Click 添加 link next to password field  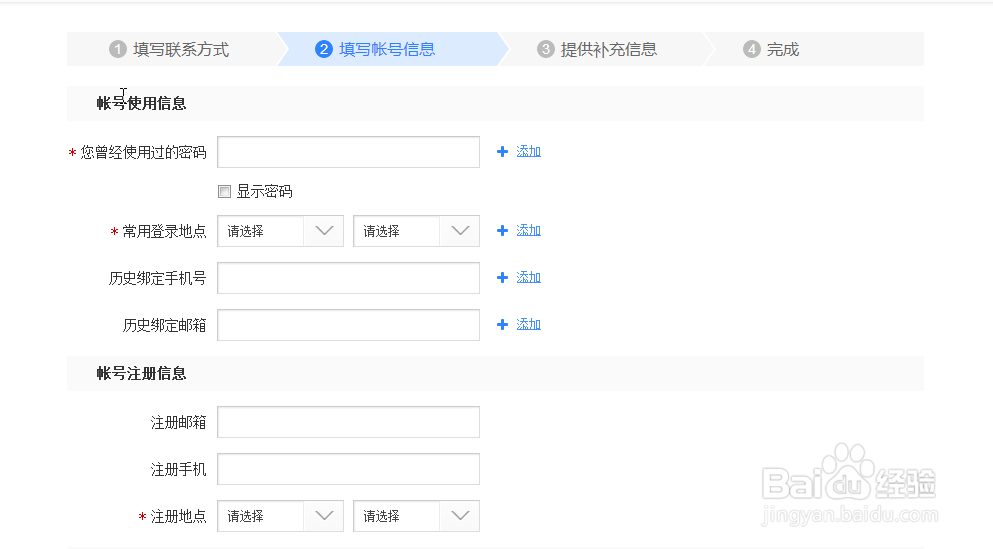528,151
